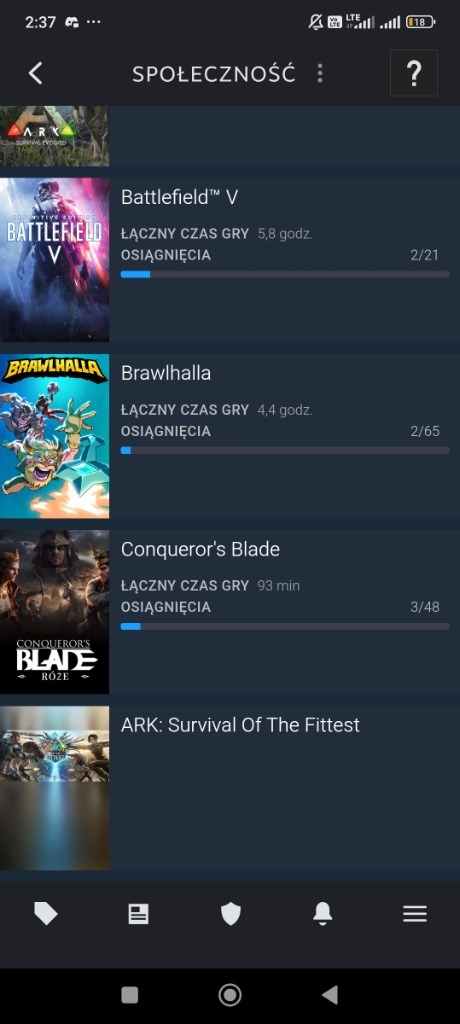Click Battlefield V achievements progress bar

(x=285, y=274)
